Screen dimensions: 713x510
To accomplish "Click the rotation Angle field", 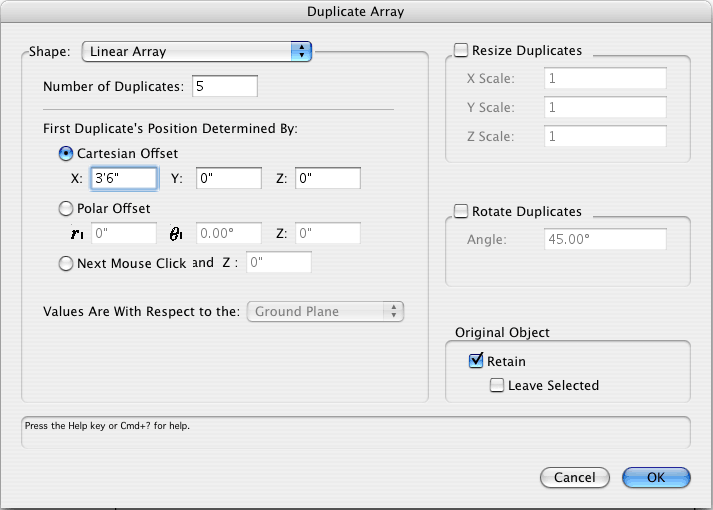I will click(605, 240).
